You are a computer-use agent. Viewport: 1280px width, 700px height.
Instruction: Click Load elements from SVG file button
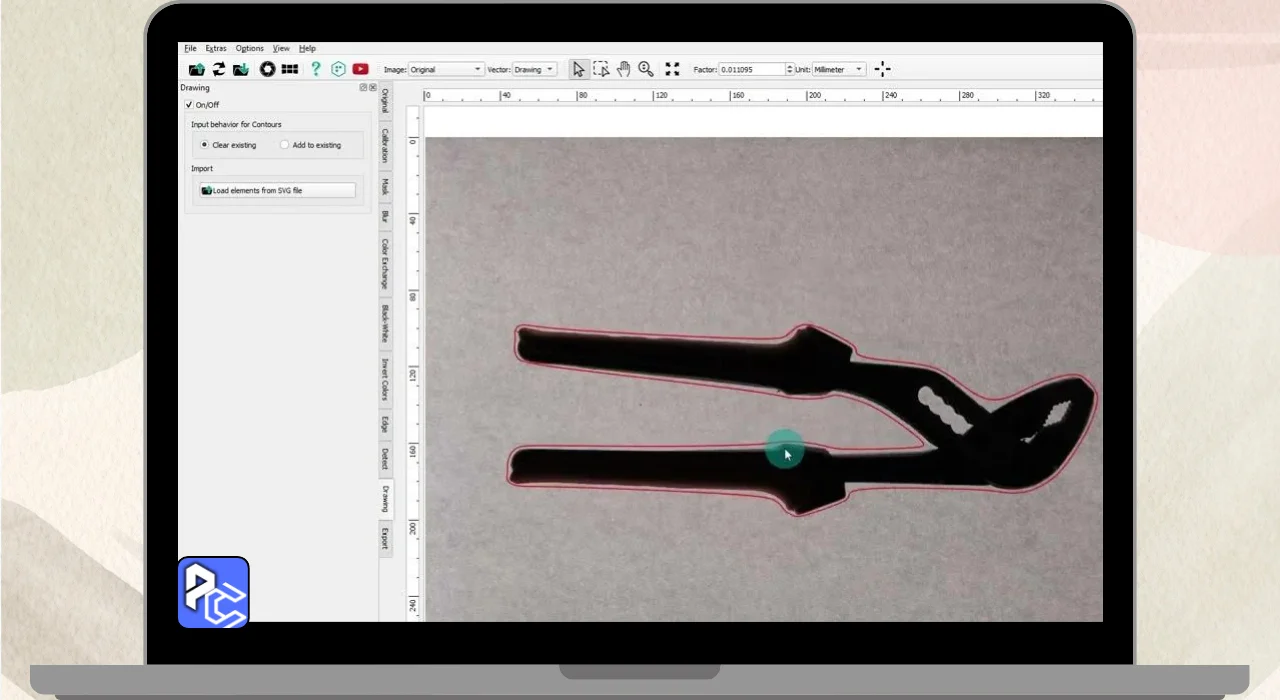[x=277, y=190]
